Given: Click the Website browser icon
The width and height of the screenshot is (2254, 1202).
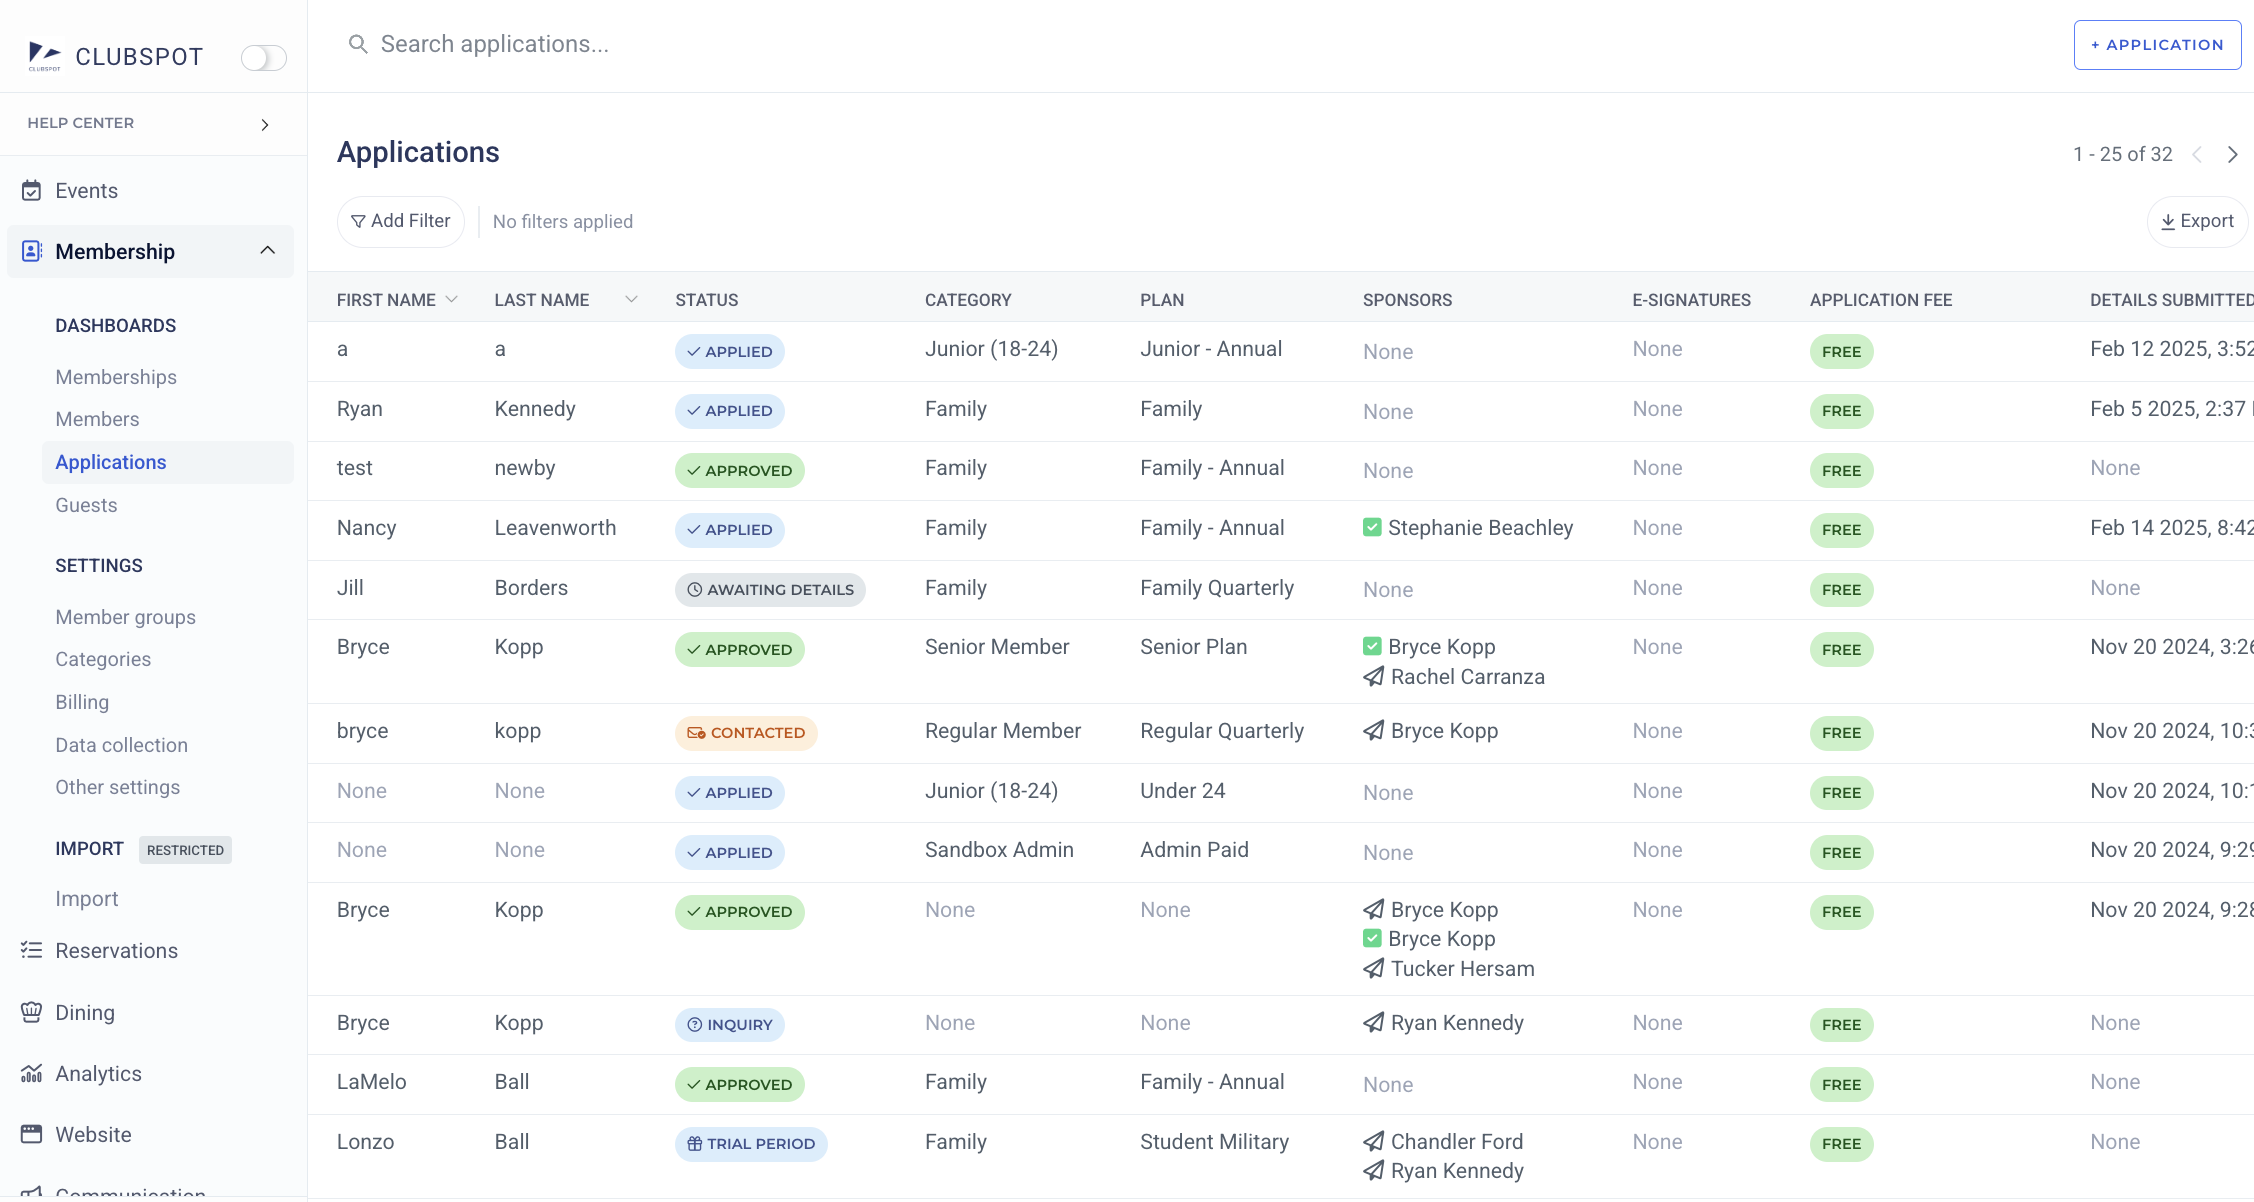Looking at the screenshot, I should tap(32, 1134).
